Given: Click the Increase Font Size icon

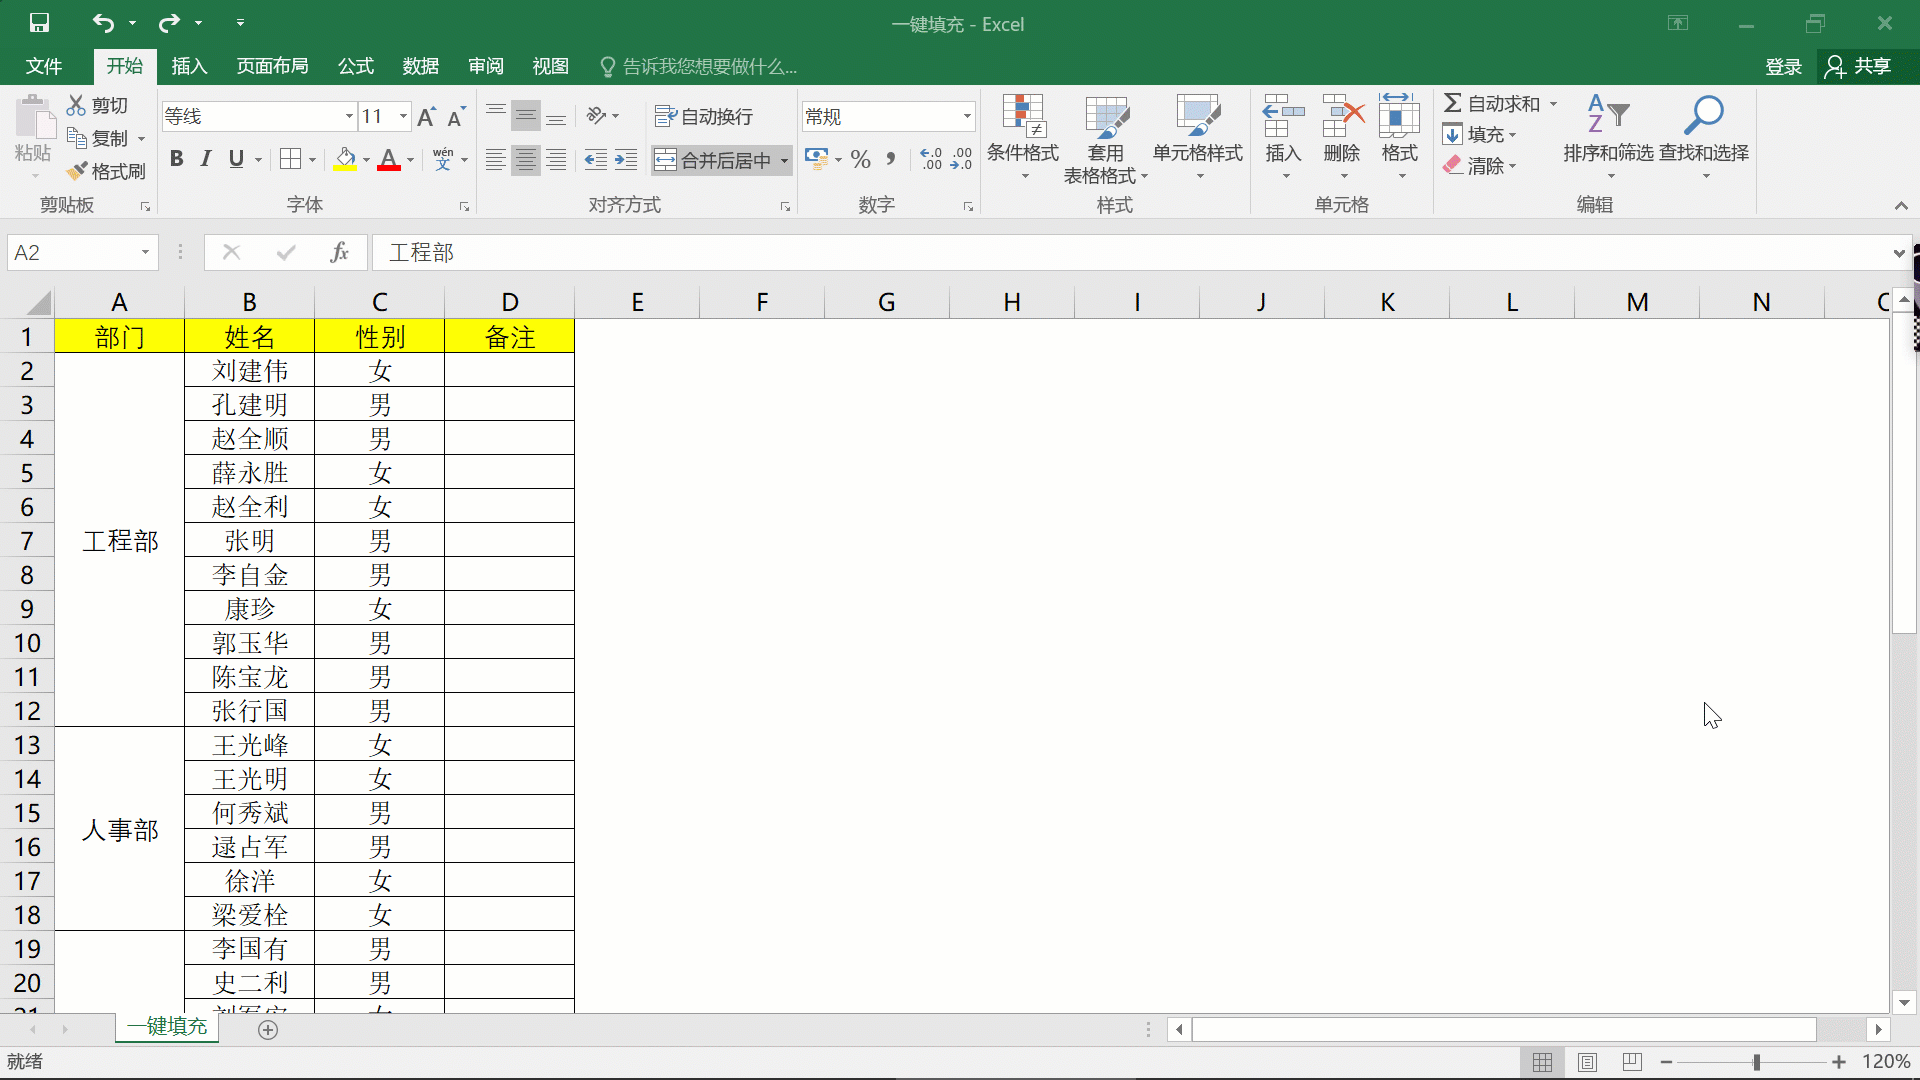Looking at the screenshot, I should pyautogui.click(x=426, y=117).
